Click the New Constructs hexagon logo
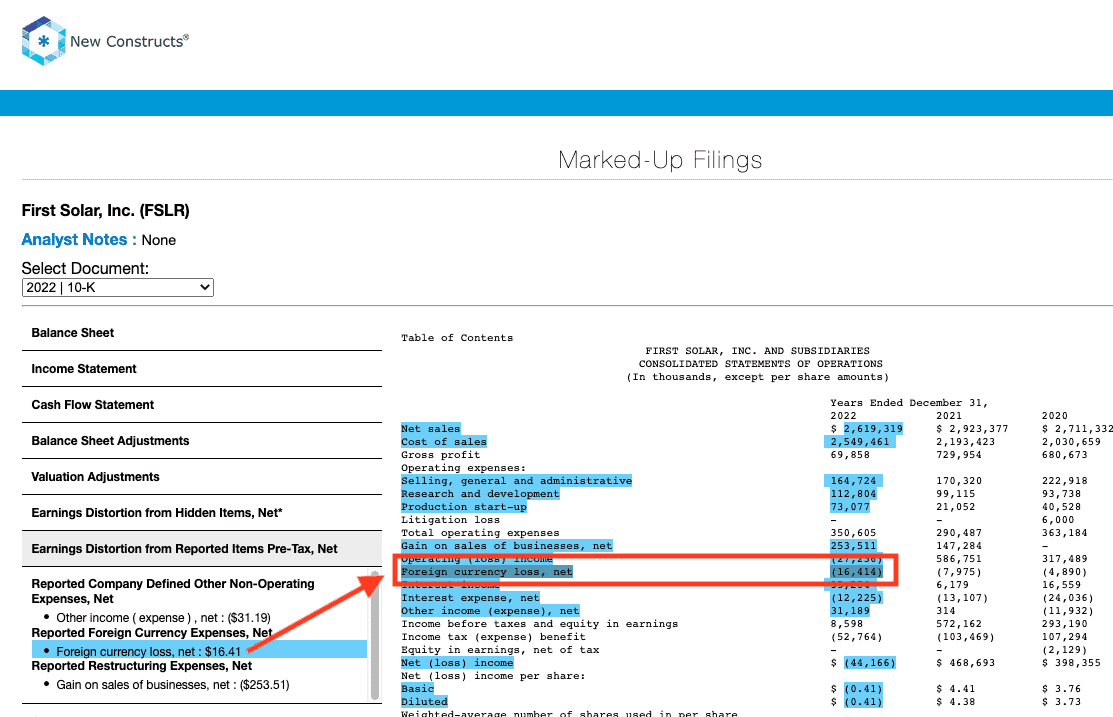 pyautogui.click(x=43, y=40)
